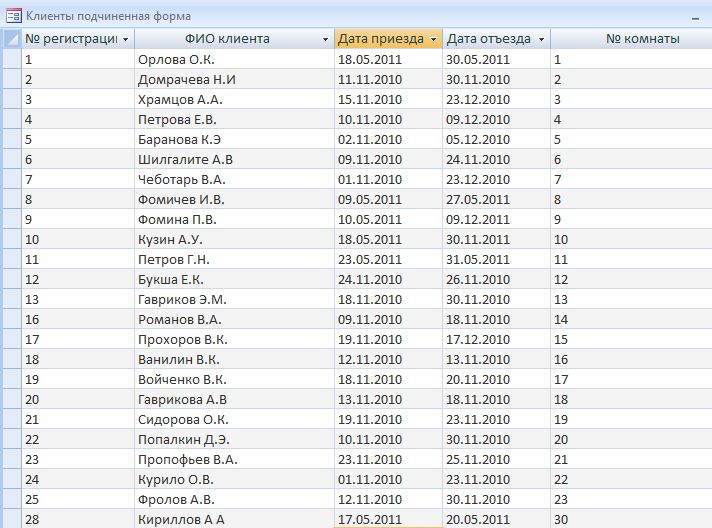Click the form icon beside Клиенты подчиненная форма

[x=13, y=16]
